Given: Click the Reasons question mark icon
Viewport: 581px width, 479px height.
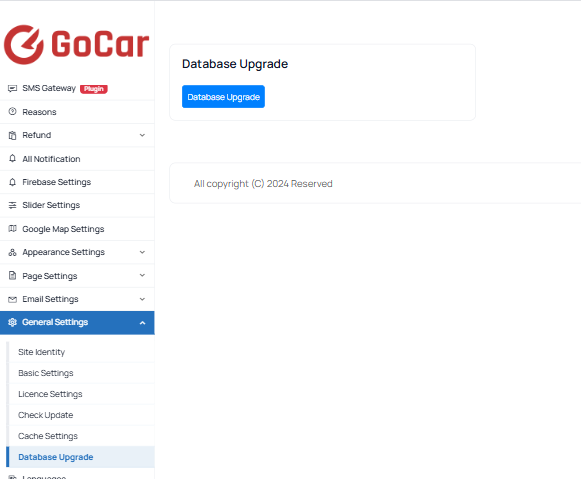Looking at the screenshot, I should 12,112.
